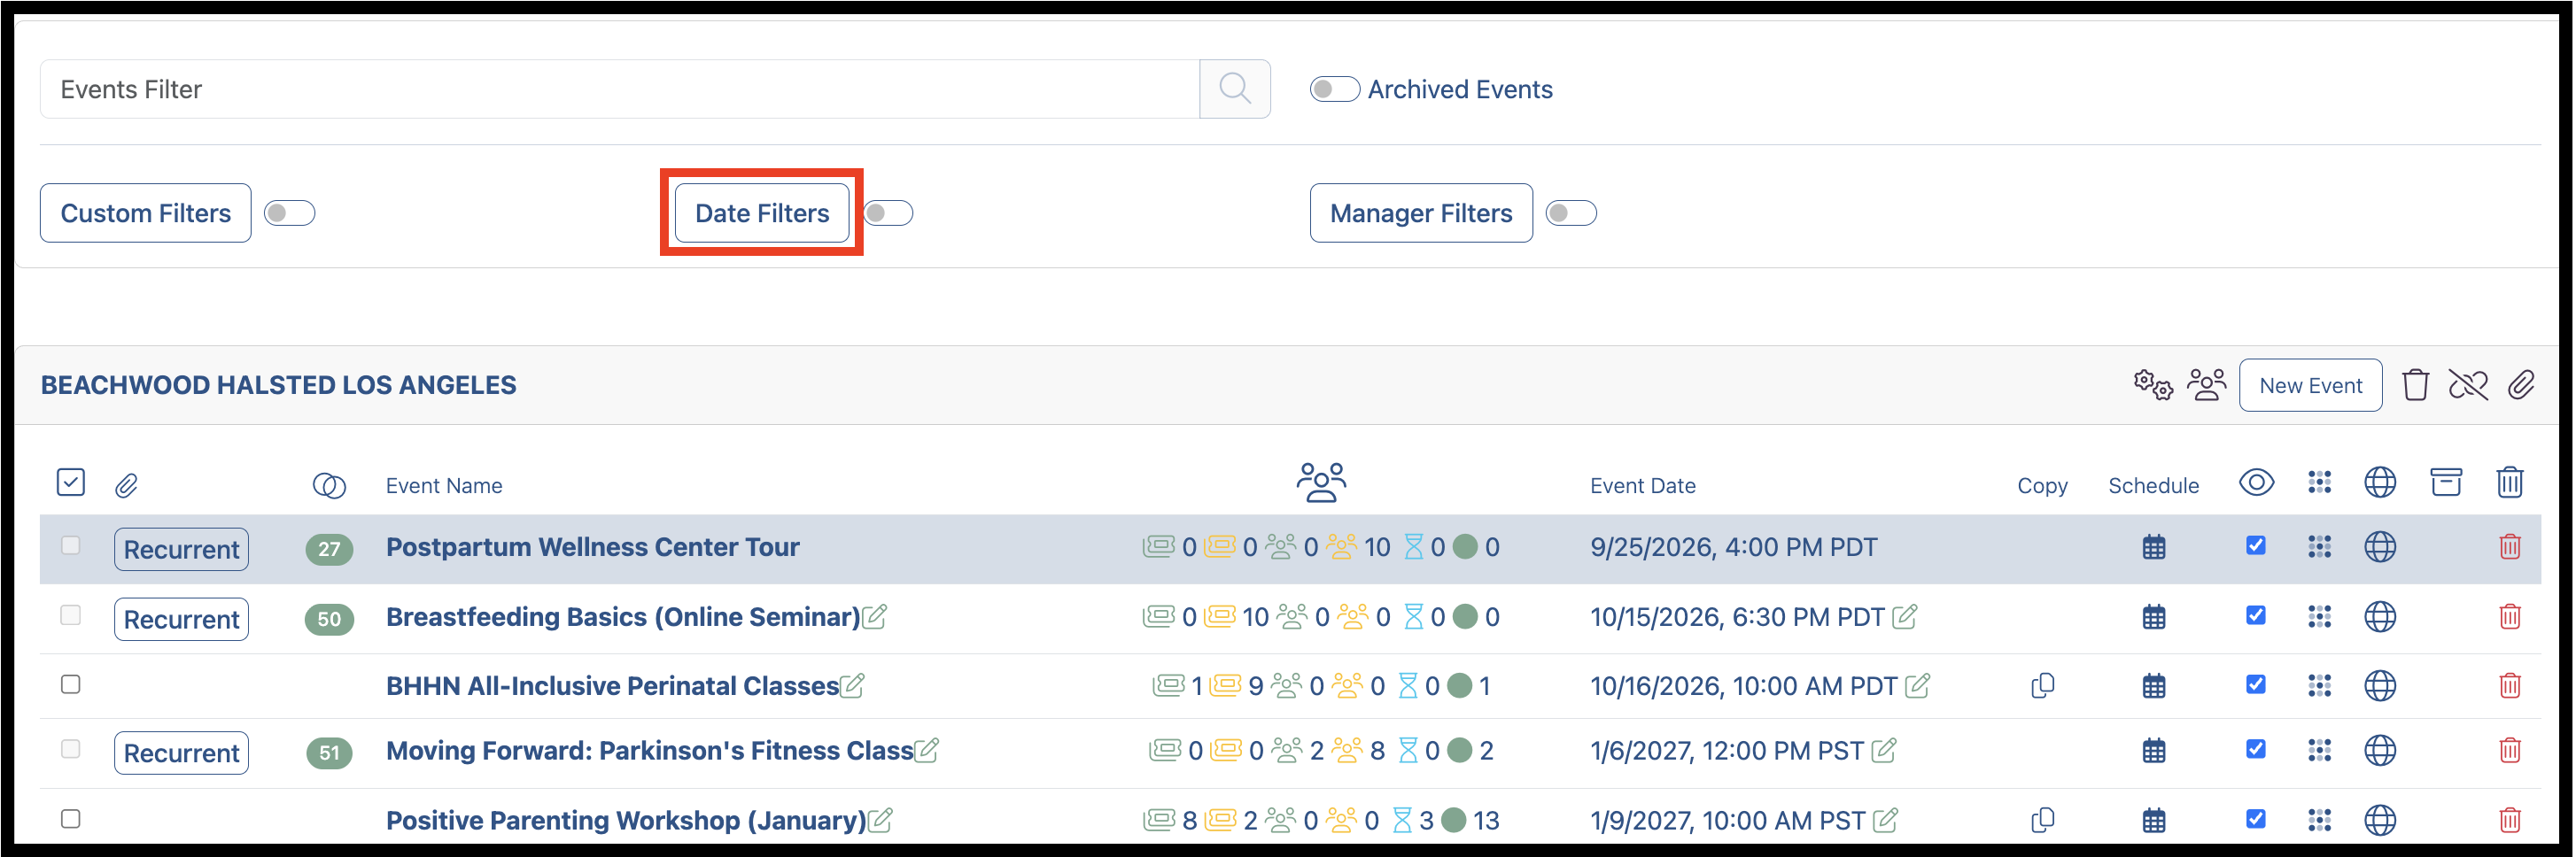2576x857 pixels.
Task: Edit the Positive Parenting Workshop name pencil icon
Action: point(880,820)
